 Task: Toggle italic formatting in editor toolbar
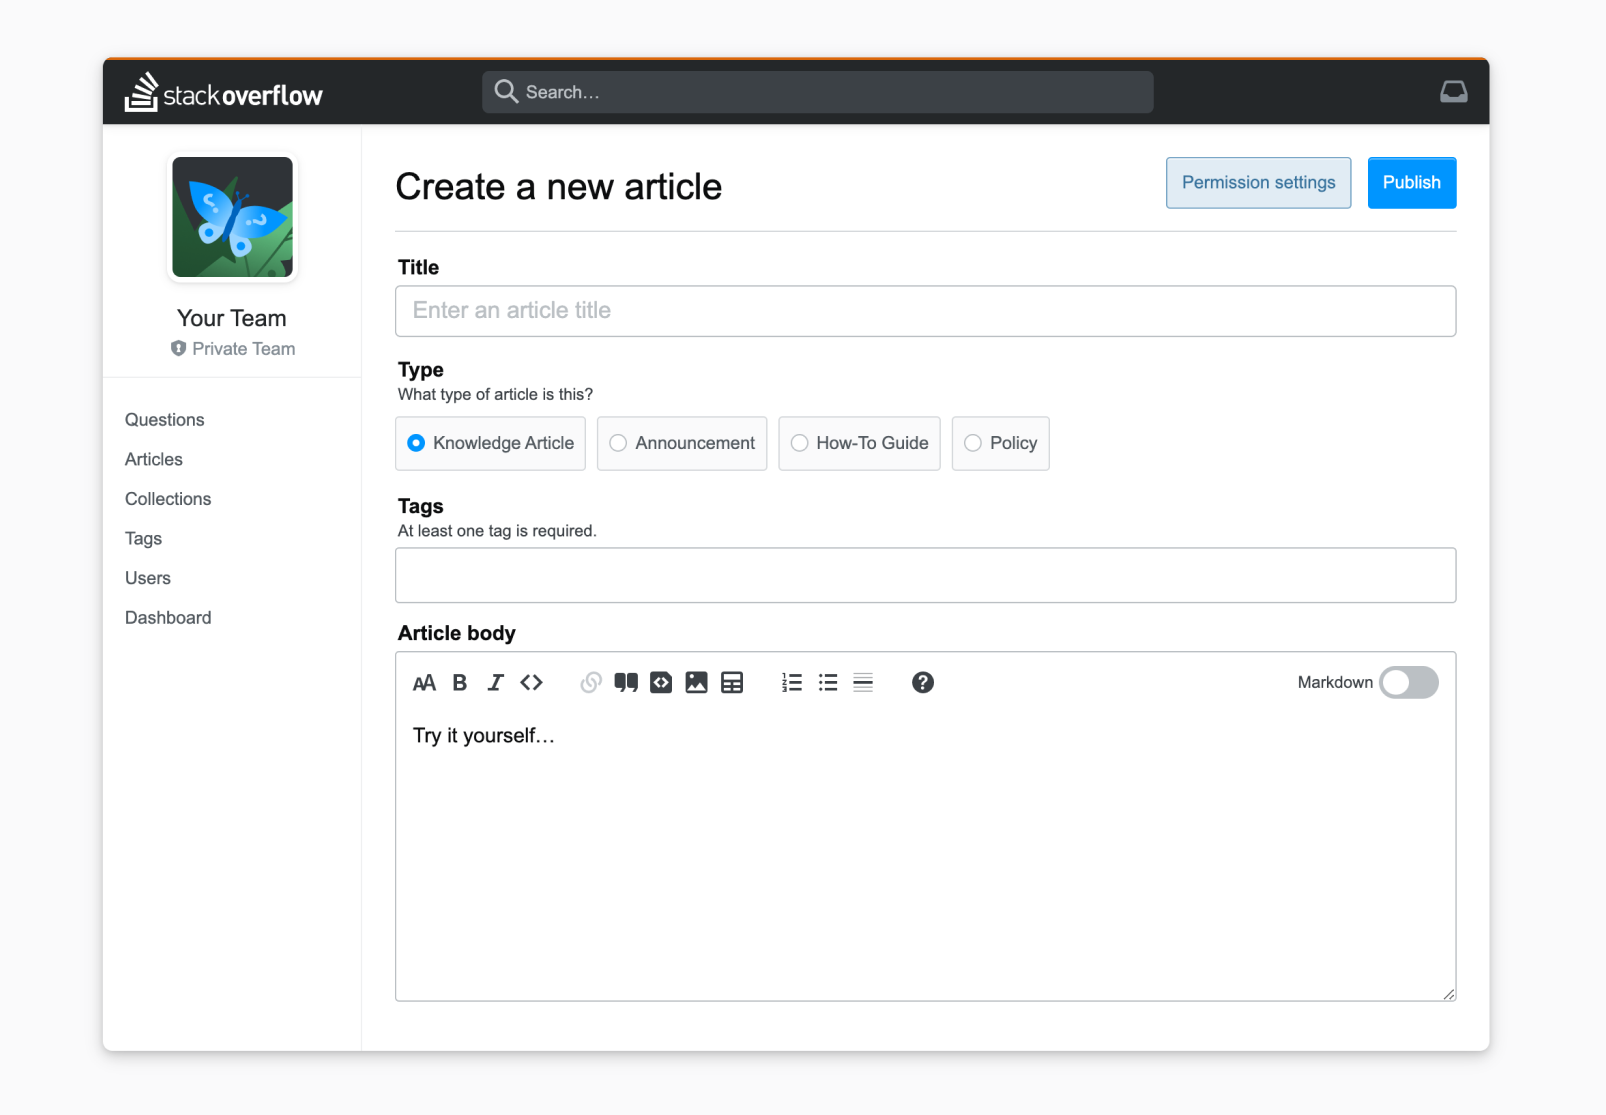(495, 683)
